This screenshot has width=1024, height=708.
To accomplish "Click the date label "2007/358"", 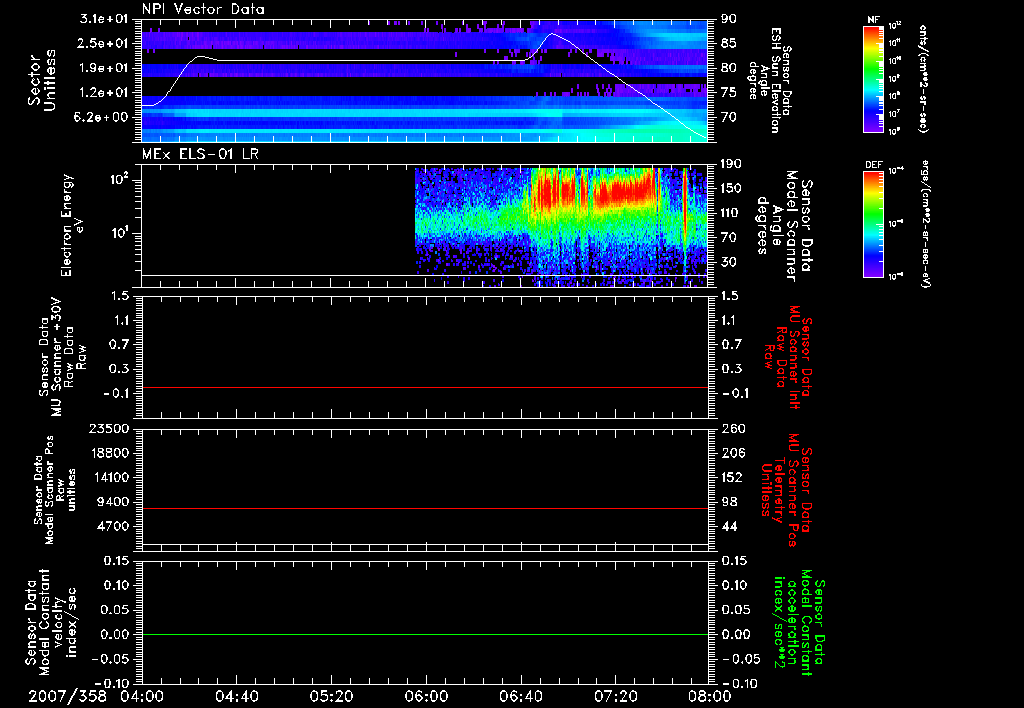I will pyautogui.click(x=67, y=696).
